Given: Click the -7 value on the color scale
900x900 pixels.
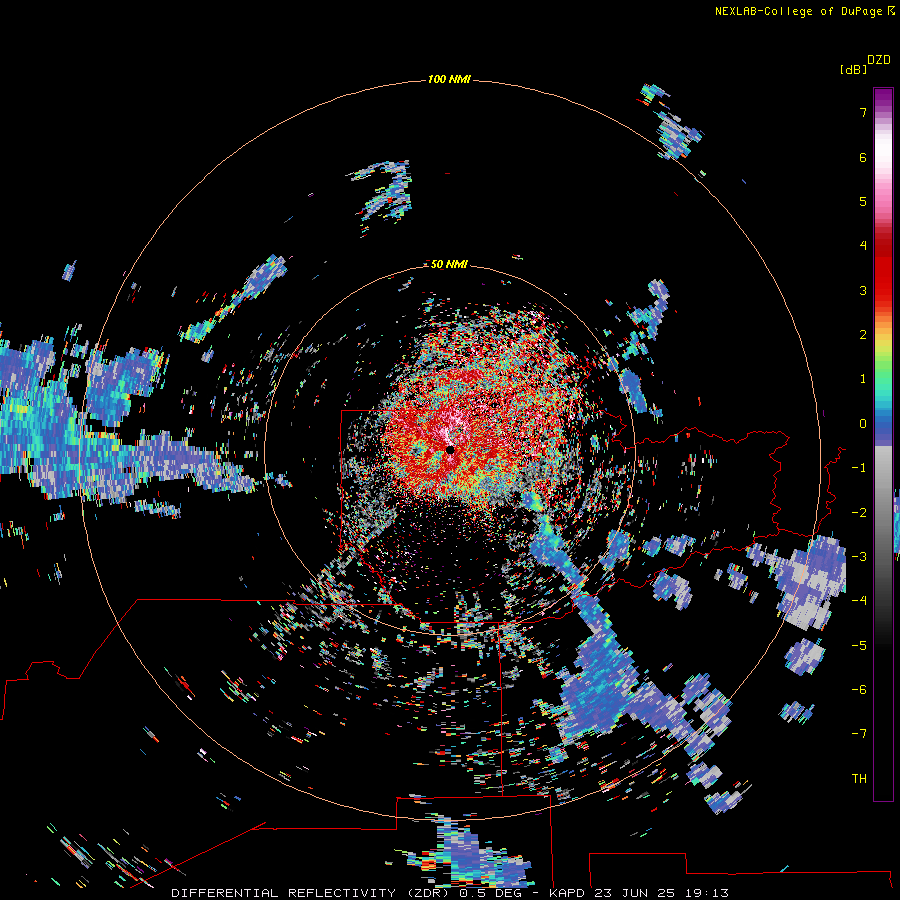Looking at the screenshot, I should (x=859, y=734).
